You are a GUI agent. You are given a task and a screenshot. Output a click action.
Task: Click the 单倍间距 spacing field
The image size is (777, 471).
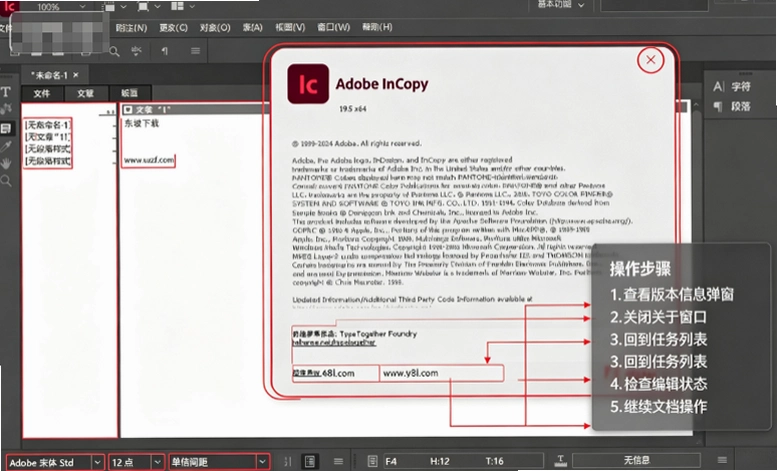tap(213, 462)
